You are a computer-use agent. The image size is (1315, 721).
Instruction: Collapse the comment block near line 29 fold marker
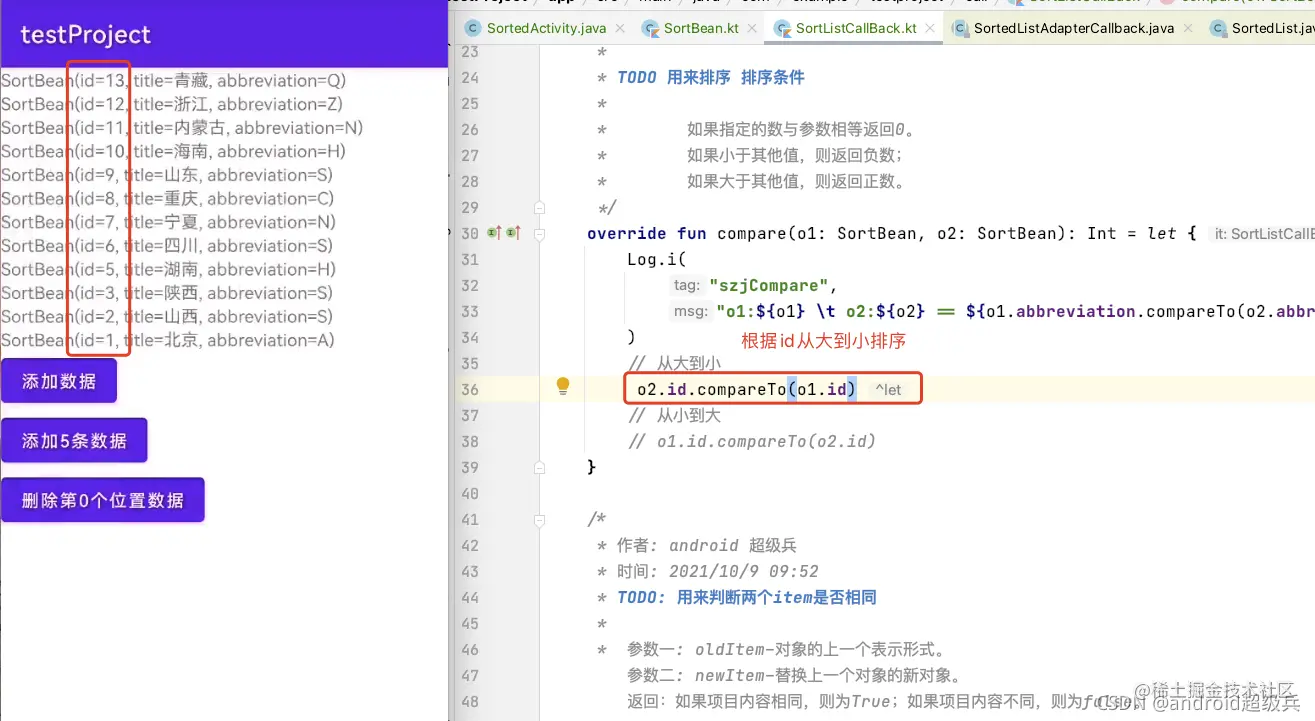pos(539,207)
